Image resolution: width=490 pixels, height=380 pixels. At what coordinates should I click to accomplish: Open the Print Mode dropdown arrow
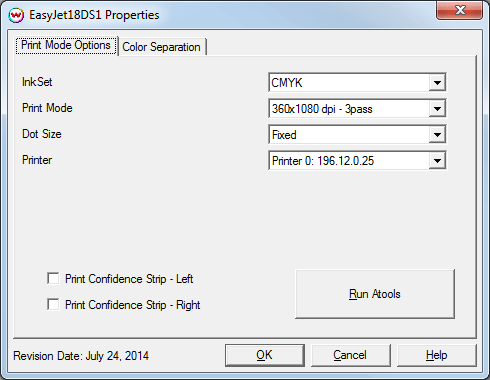coord(437,108)
